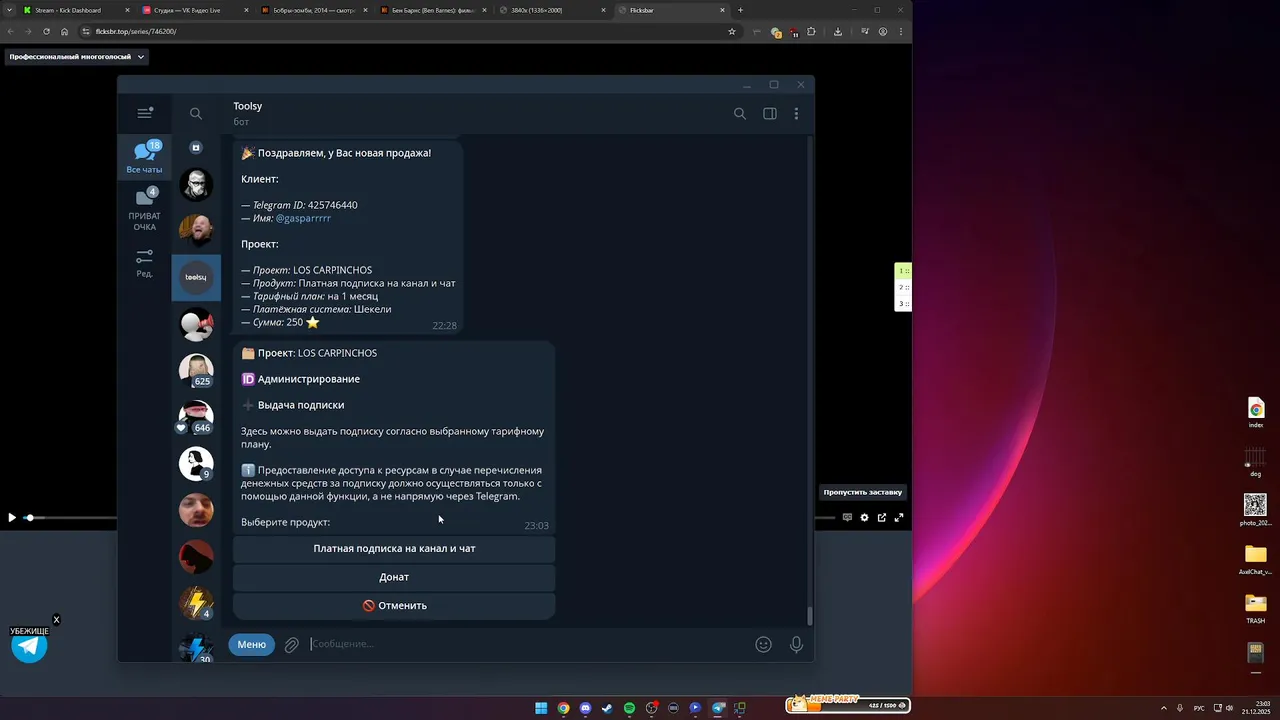Expand 'Профессиональный многоголосый' voice-over dropdown
The image size is (1280, 720).
tap(77, 57)
